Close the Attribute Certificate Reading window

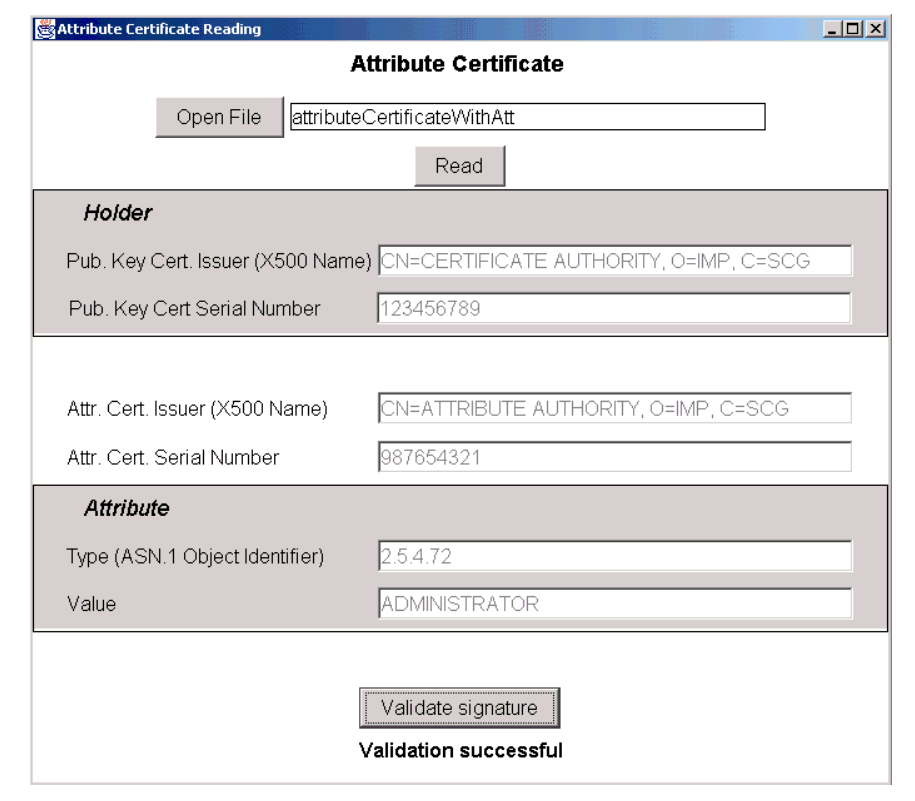(x=875, y=29)
